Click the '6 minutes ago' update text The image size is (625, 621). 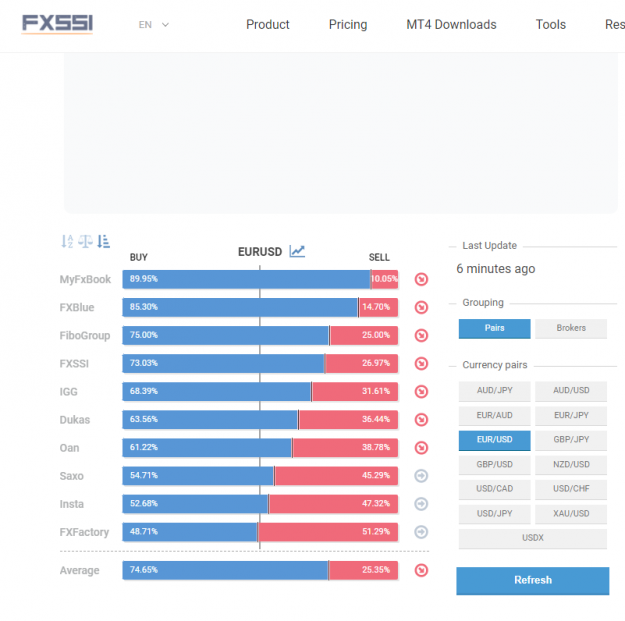click(495, 269)
